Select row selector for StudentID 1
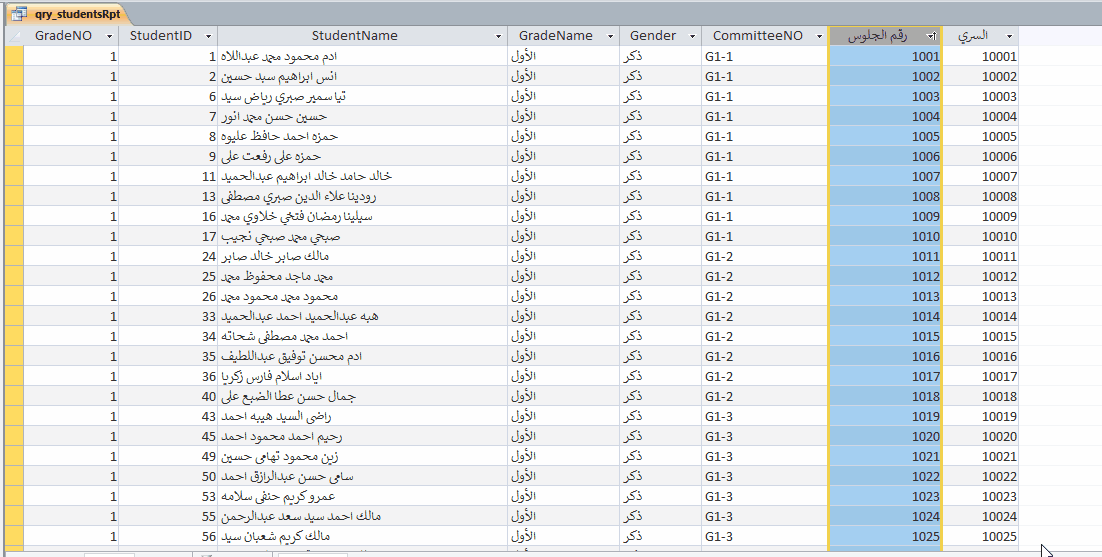The height and width of the screenshot is (557, 1102). pyautogui.click(x=14, y=57)
